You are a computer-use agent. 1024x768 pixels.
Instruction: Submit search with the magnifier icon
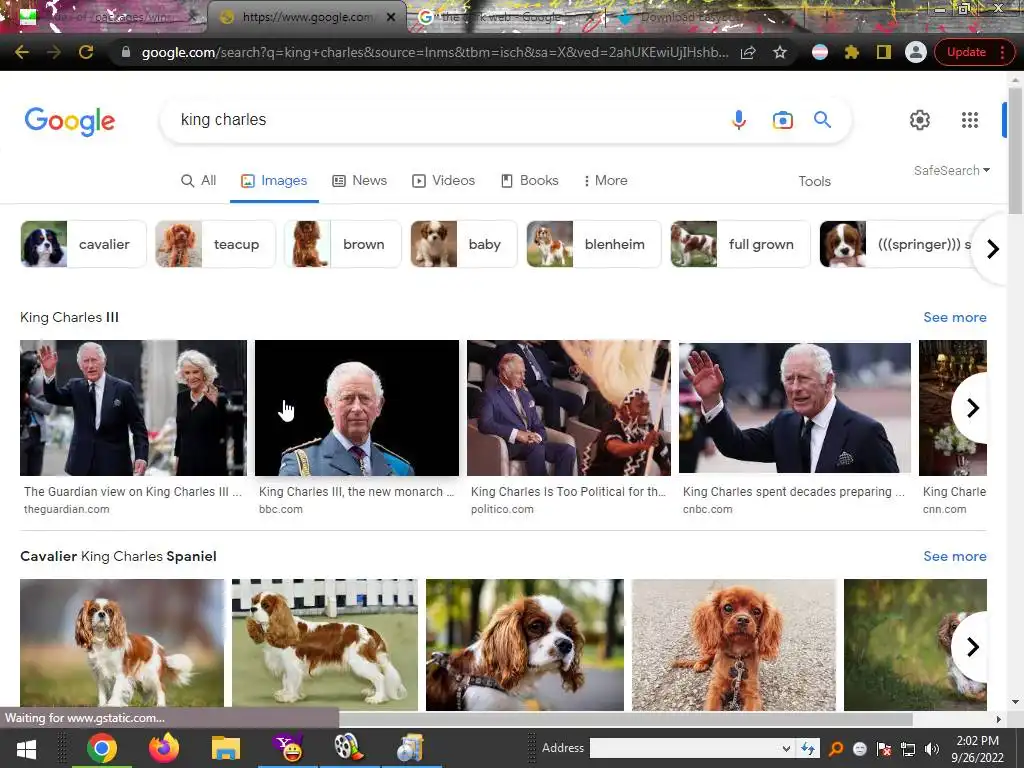click(822, 120)
